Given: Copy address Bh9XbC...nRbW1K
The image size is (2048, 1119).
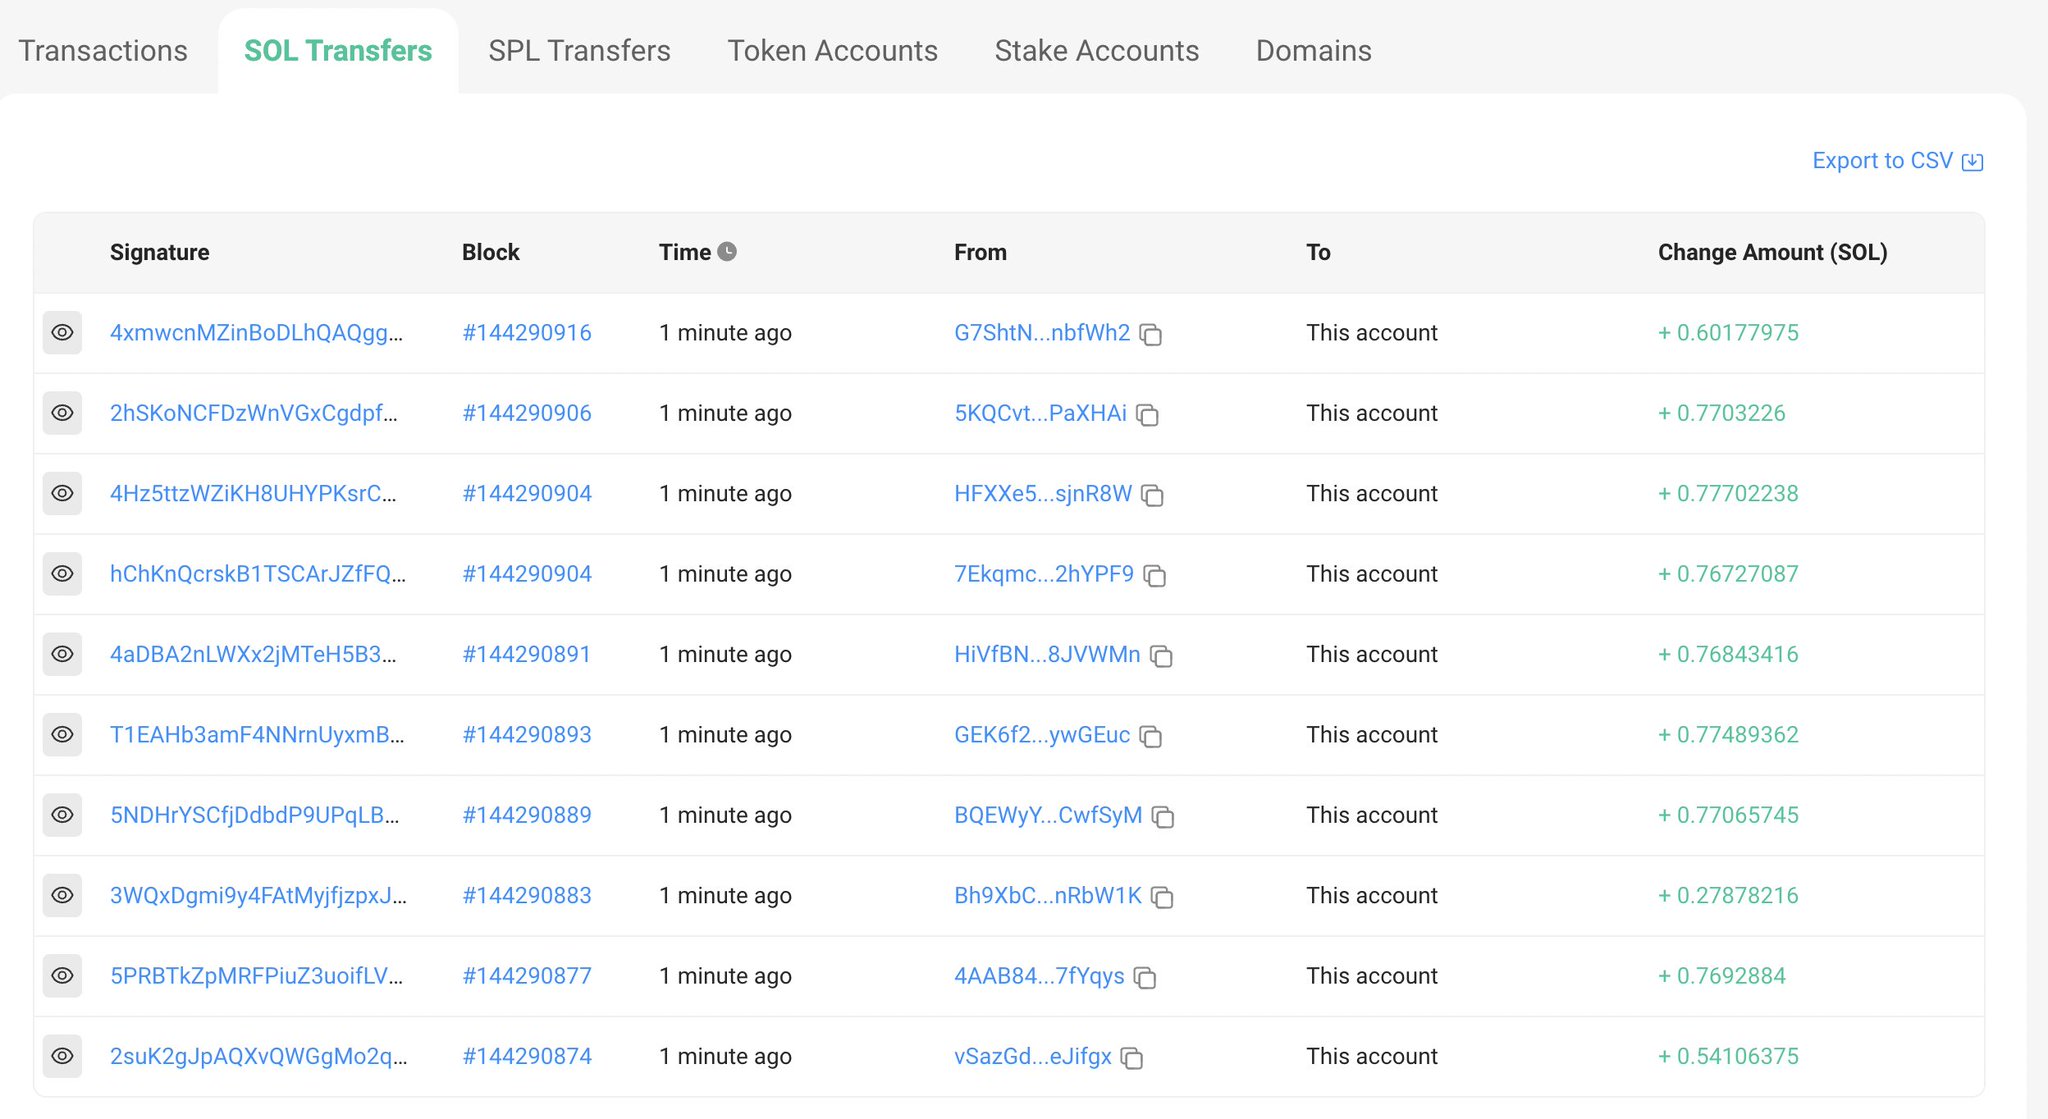Looking at the screenshot, I should tap(1162, 897).
